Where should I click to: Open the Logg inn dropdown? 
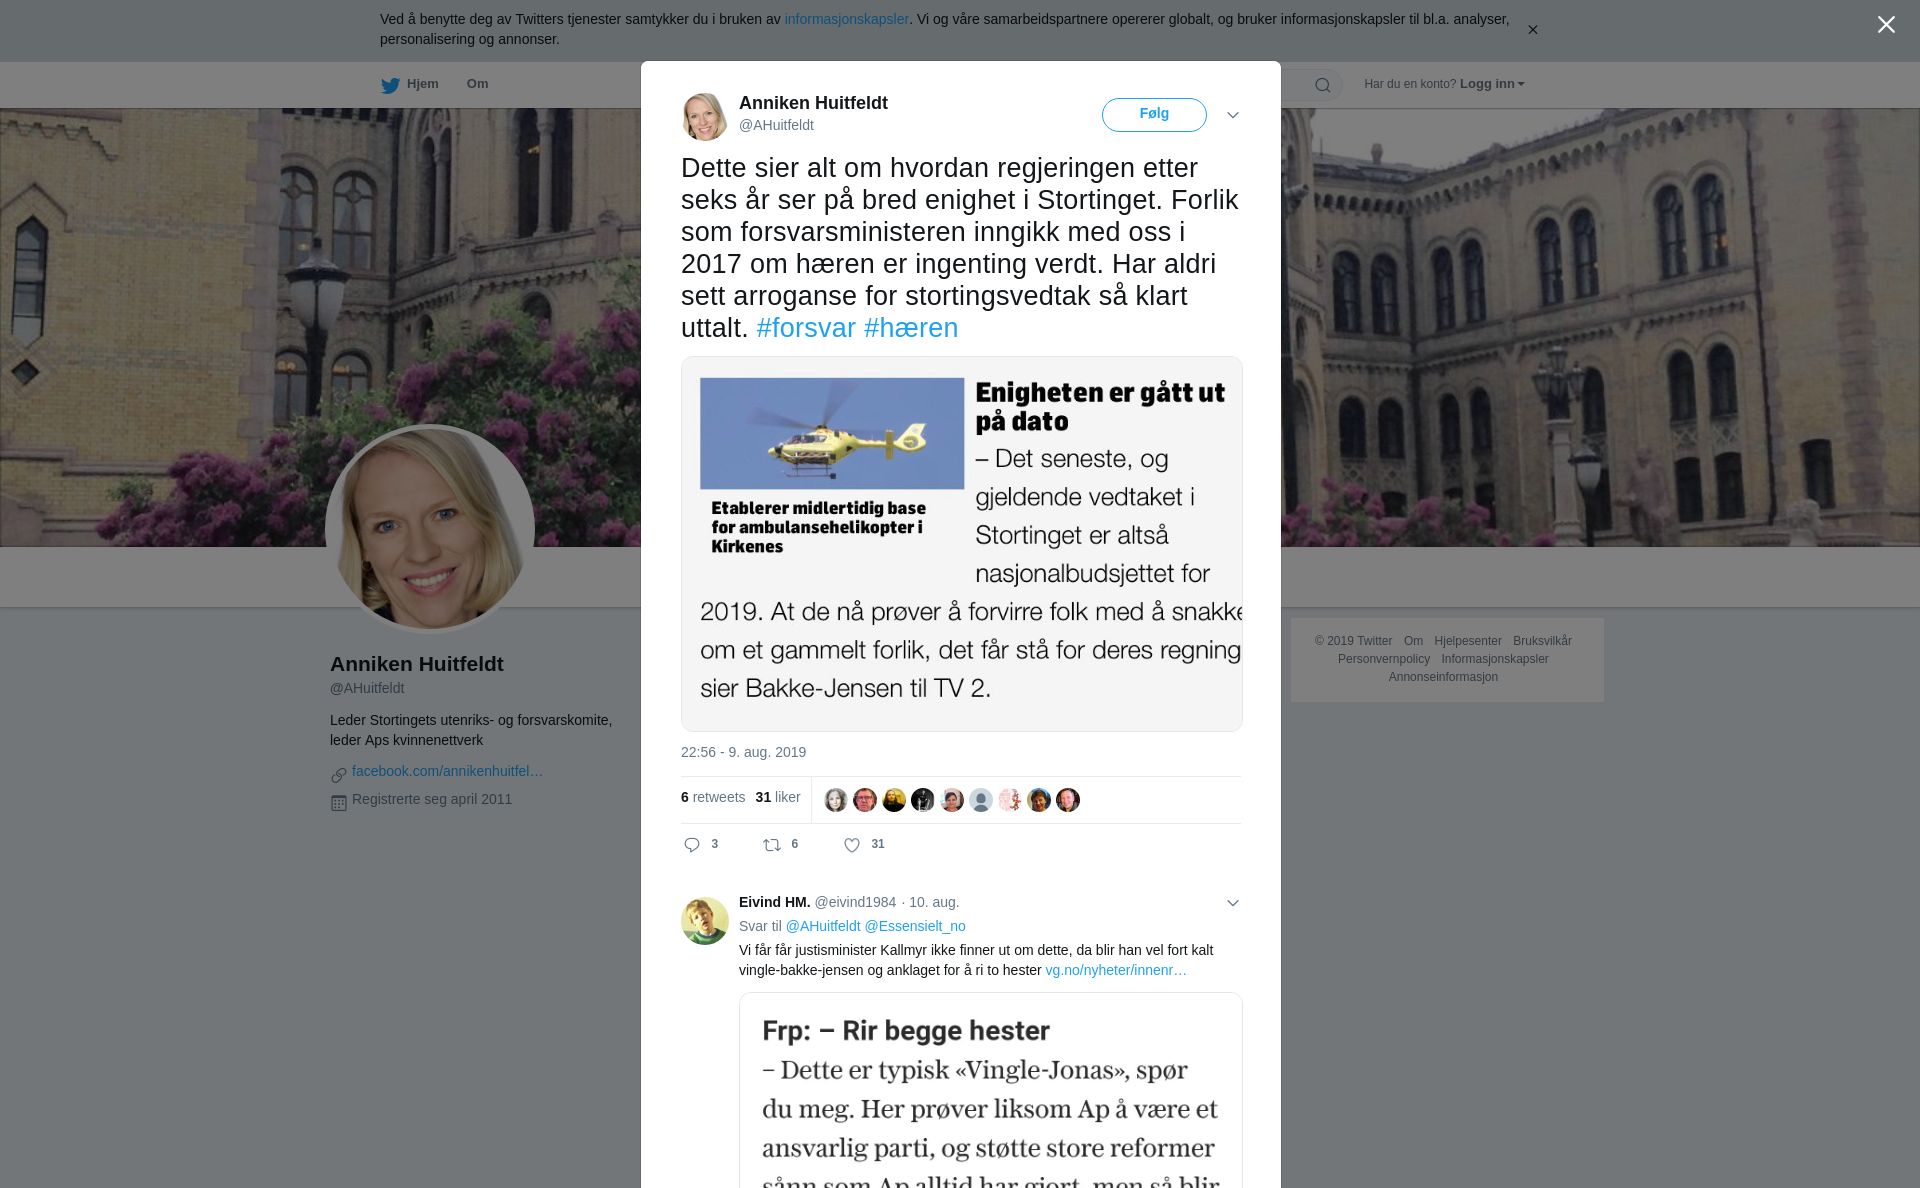pos(1492,84)
